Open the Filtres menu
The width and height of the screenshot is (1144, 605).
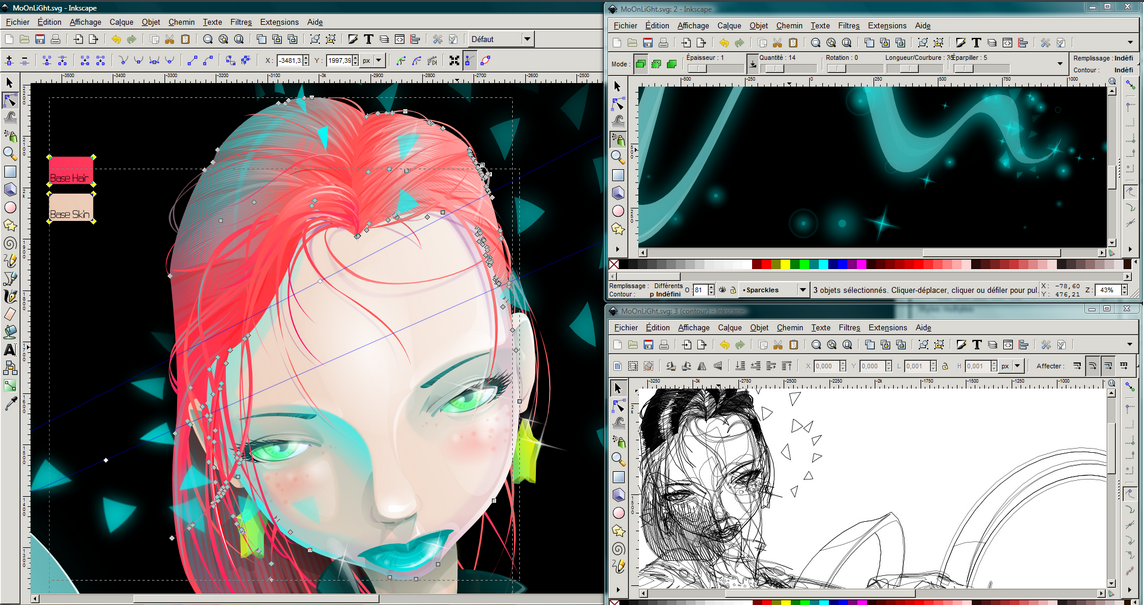[242, 21]
